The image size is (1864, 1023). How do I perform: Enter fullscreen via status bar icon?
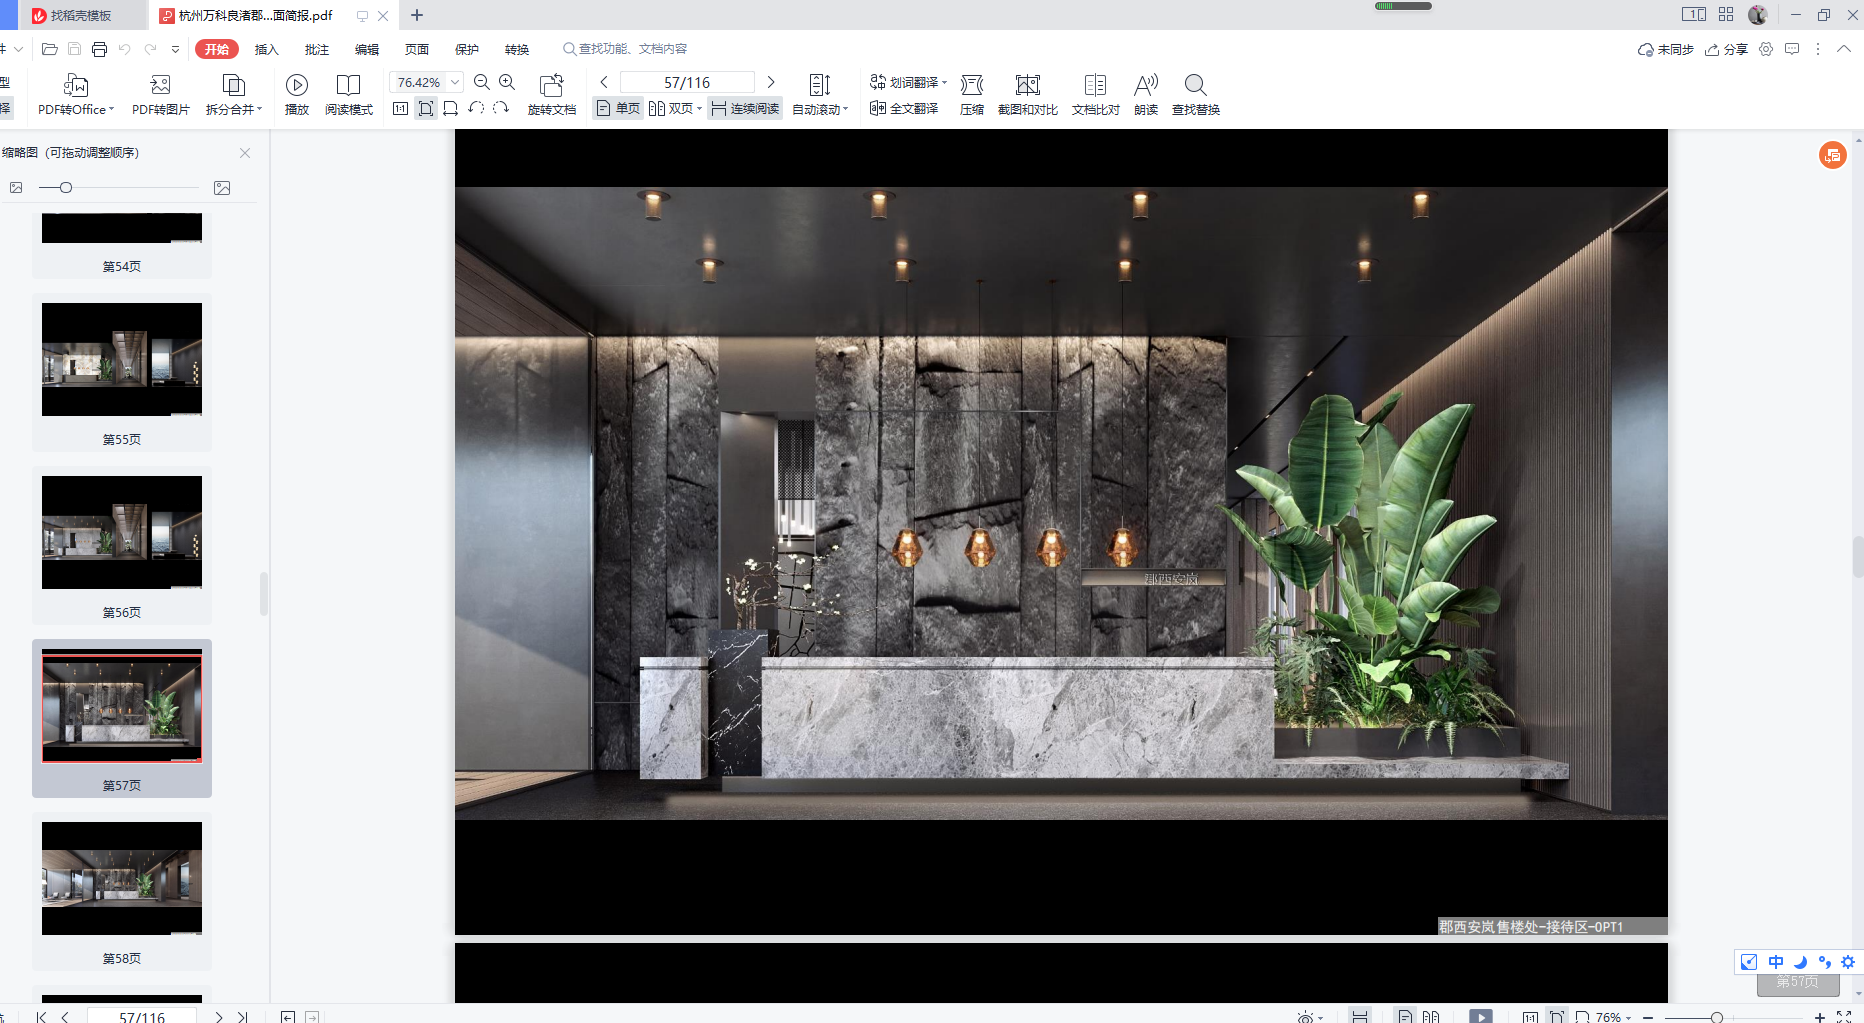click(1844, 1016)
